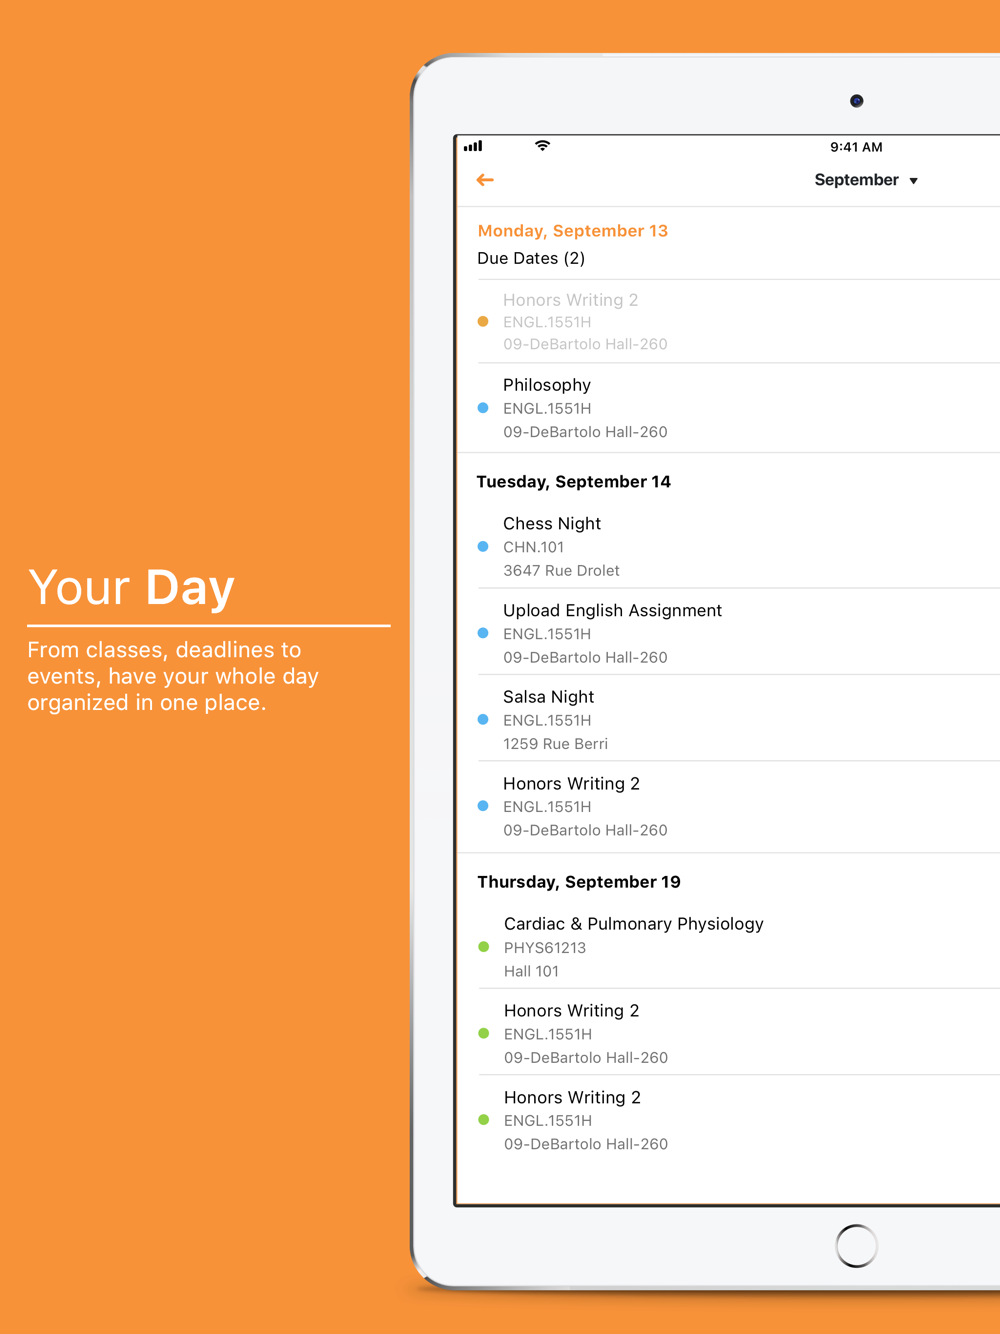Tap the Thursday, September 19 header
The image size is (1000, 1334).
tap(578, 882)
